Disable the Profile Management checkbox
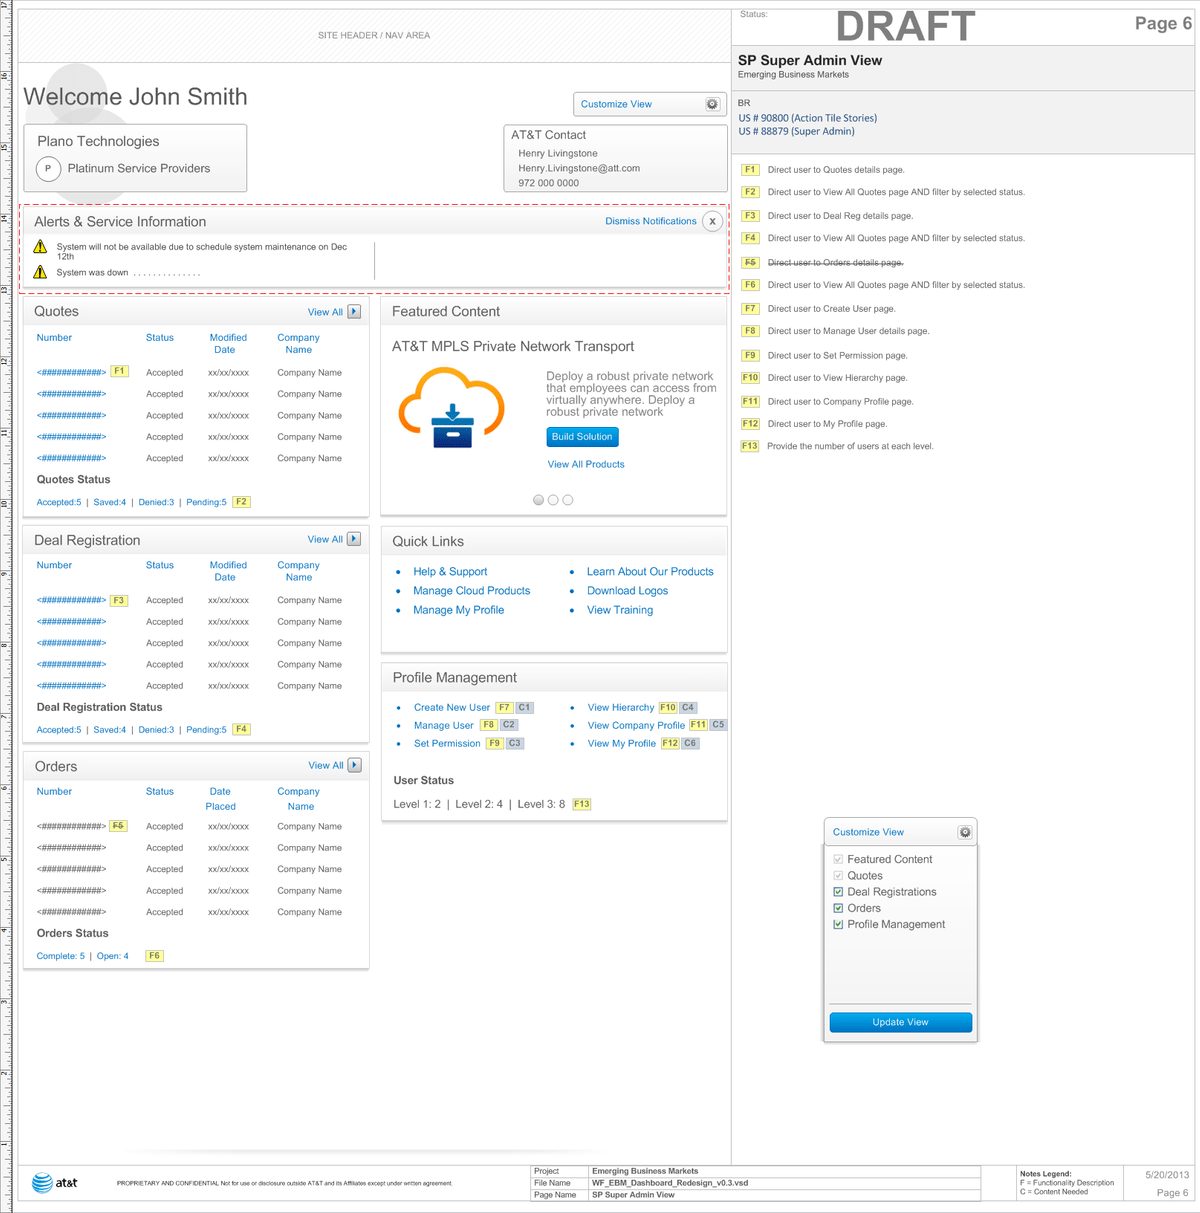This screenshot has height=1213, width=1200. 838,925
